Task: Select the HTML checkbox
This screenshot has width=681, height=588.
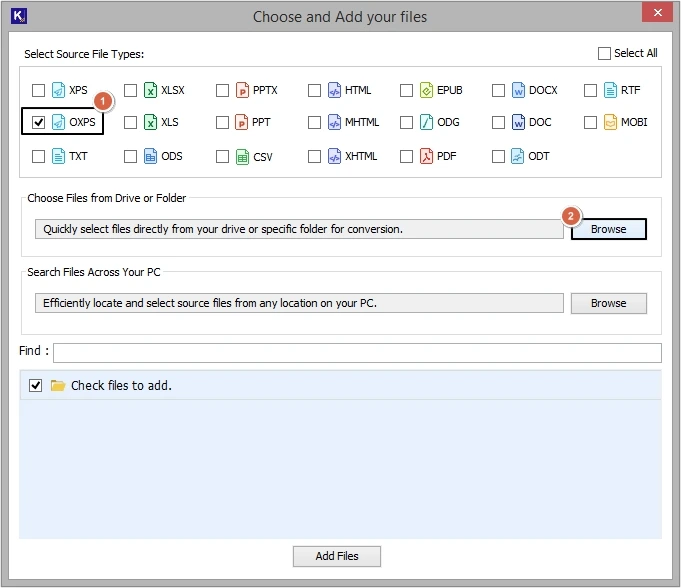Action: [314, 90]
